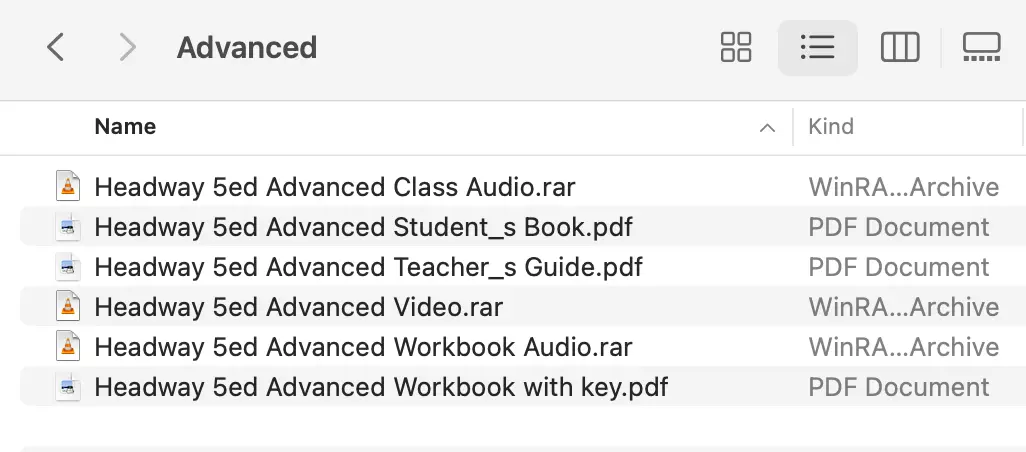Click the VLC icon of Advanced Video.rar
This screenshot has height=452, width=1026.
(x=67, y=307)
